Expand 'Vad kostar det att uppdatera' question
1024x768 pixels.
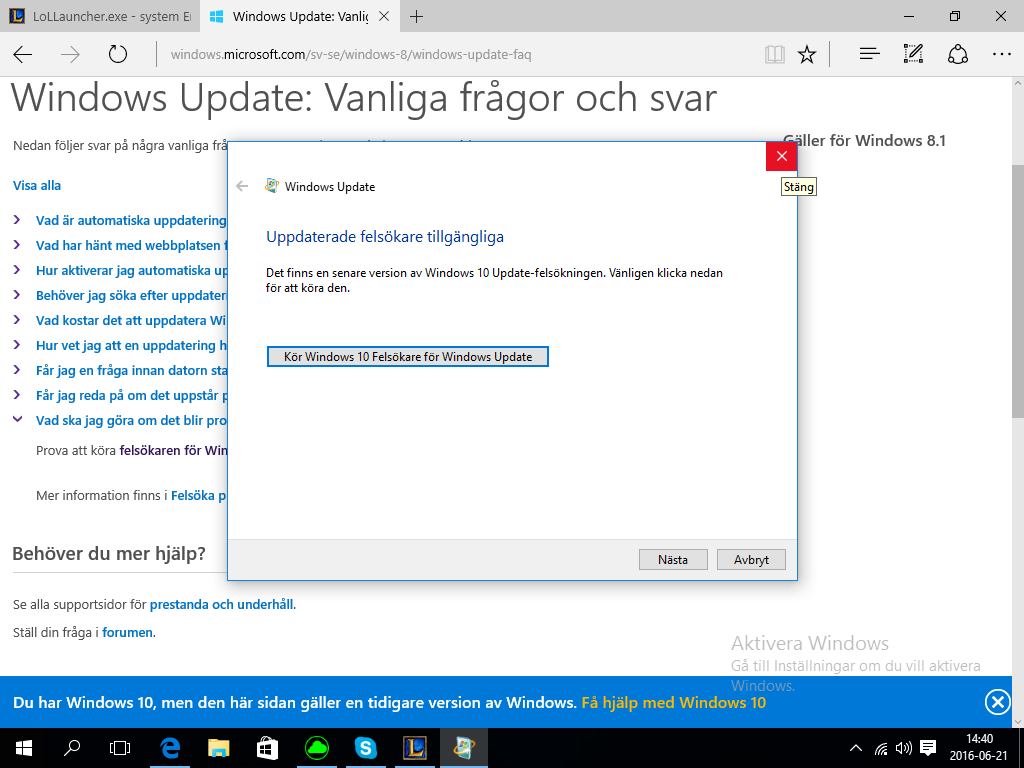point(131,320)
